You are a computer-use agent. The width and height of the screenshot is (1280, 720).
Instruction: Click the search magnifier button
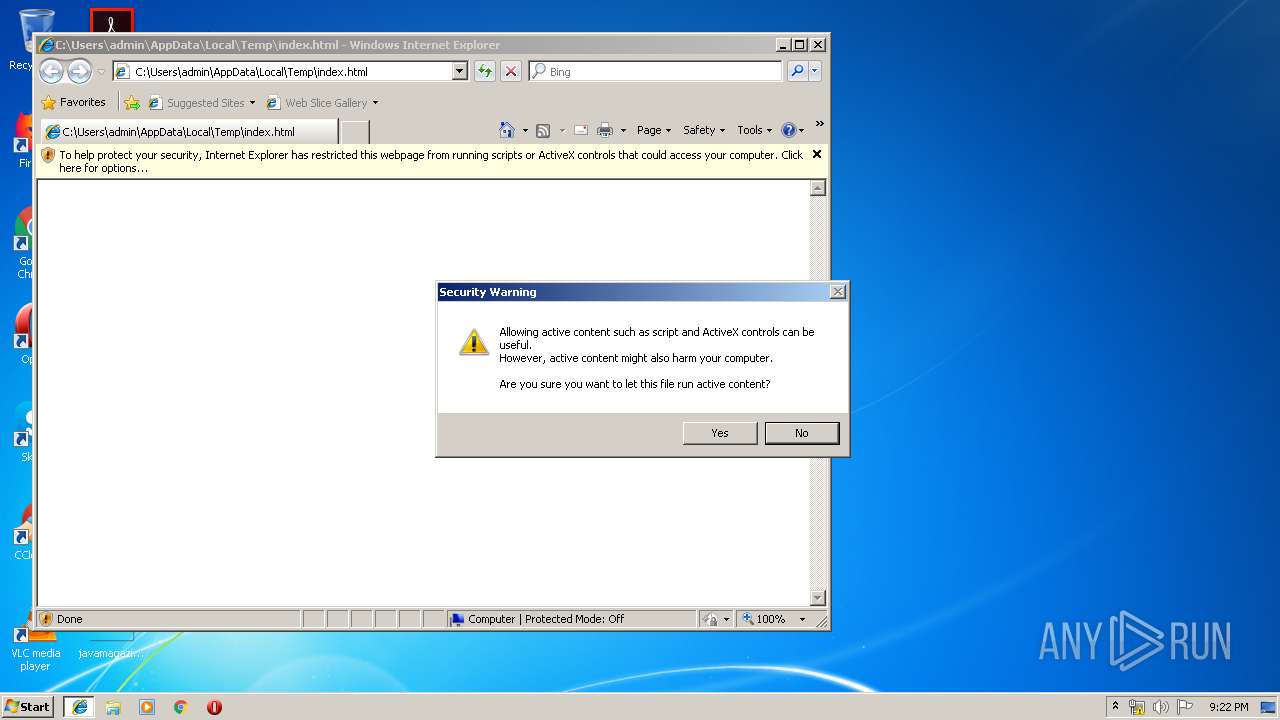[797, 71]
